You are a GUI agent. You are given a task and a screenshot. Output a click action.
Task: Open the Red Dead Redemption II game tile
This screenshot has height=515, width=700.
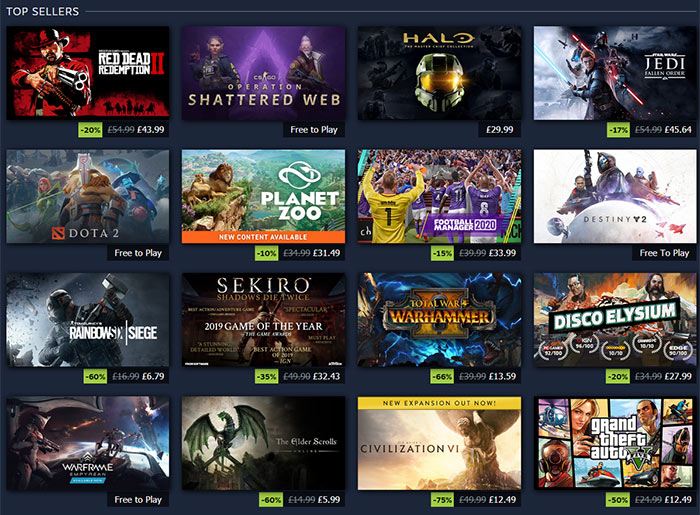(x=88, y=73)
